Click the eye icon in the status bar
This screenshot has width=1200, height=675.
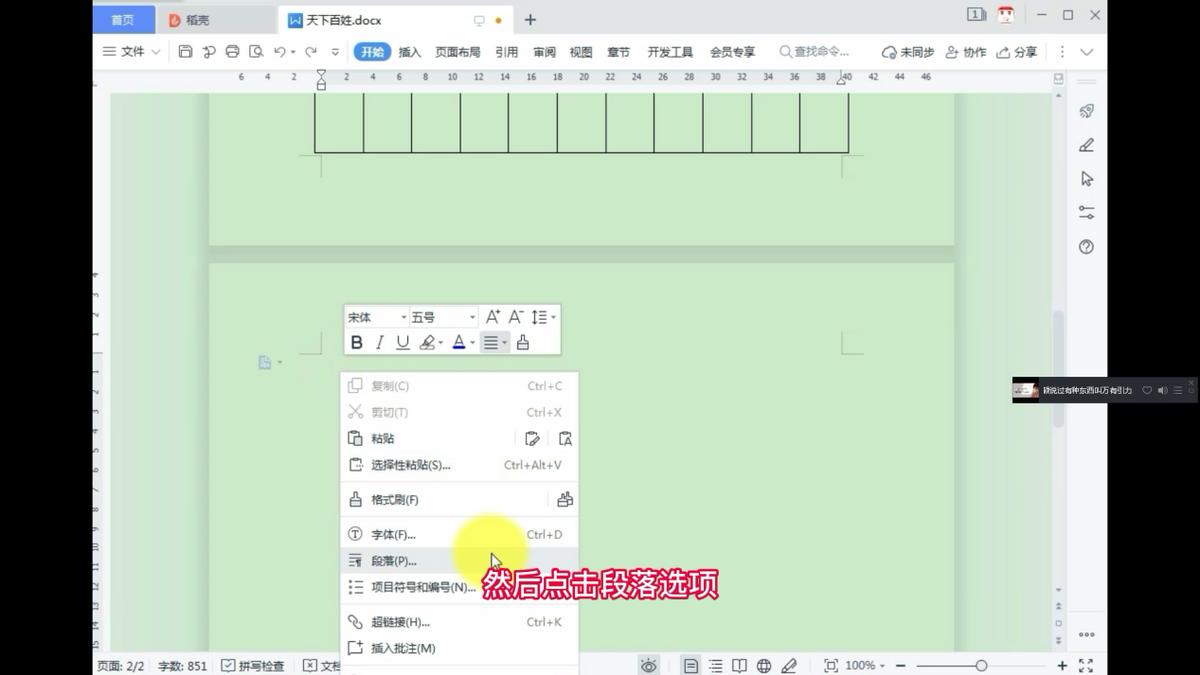[649, 665]
